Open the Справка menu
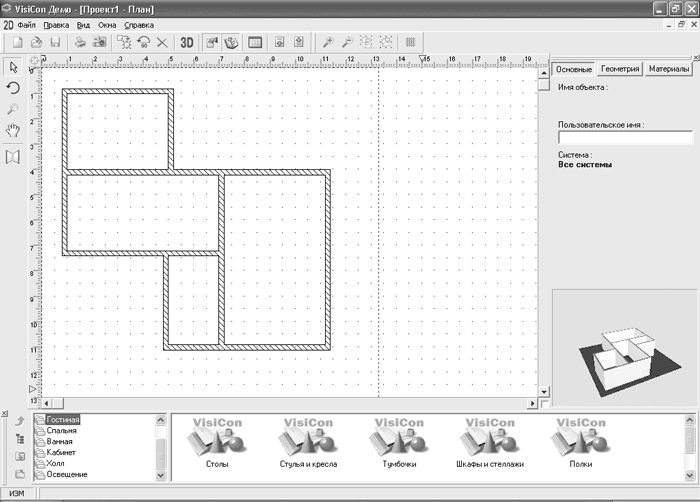 138,24
